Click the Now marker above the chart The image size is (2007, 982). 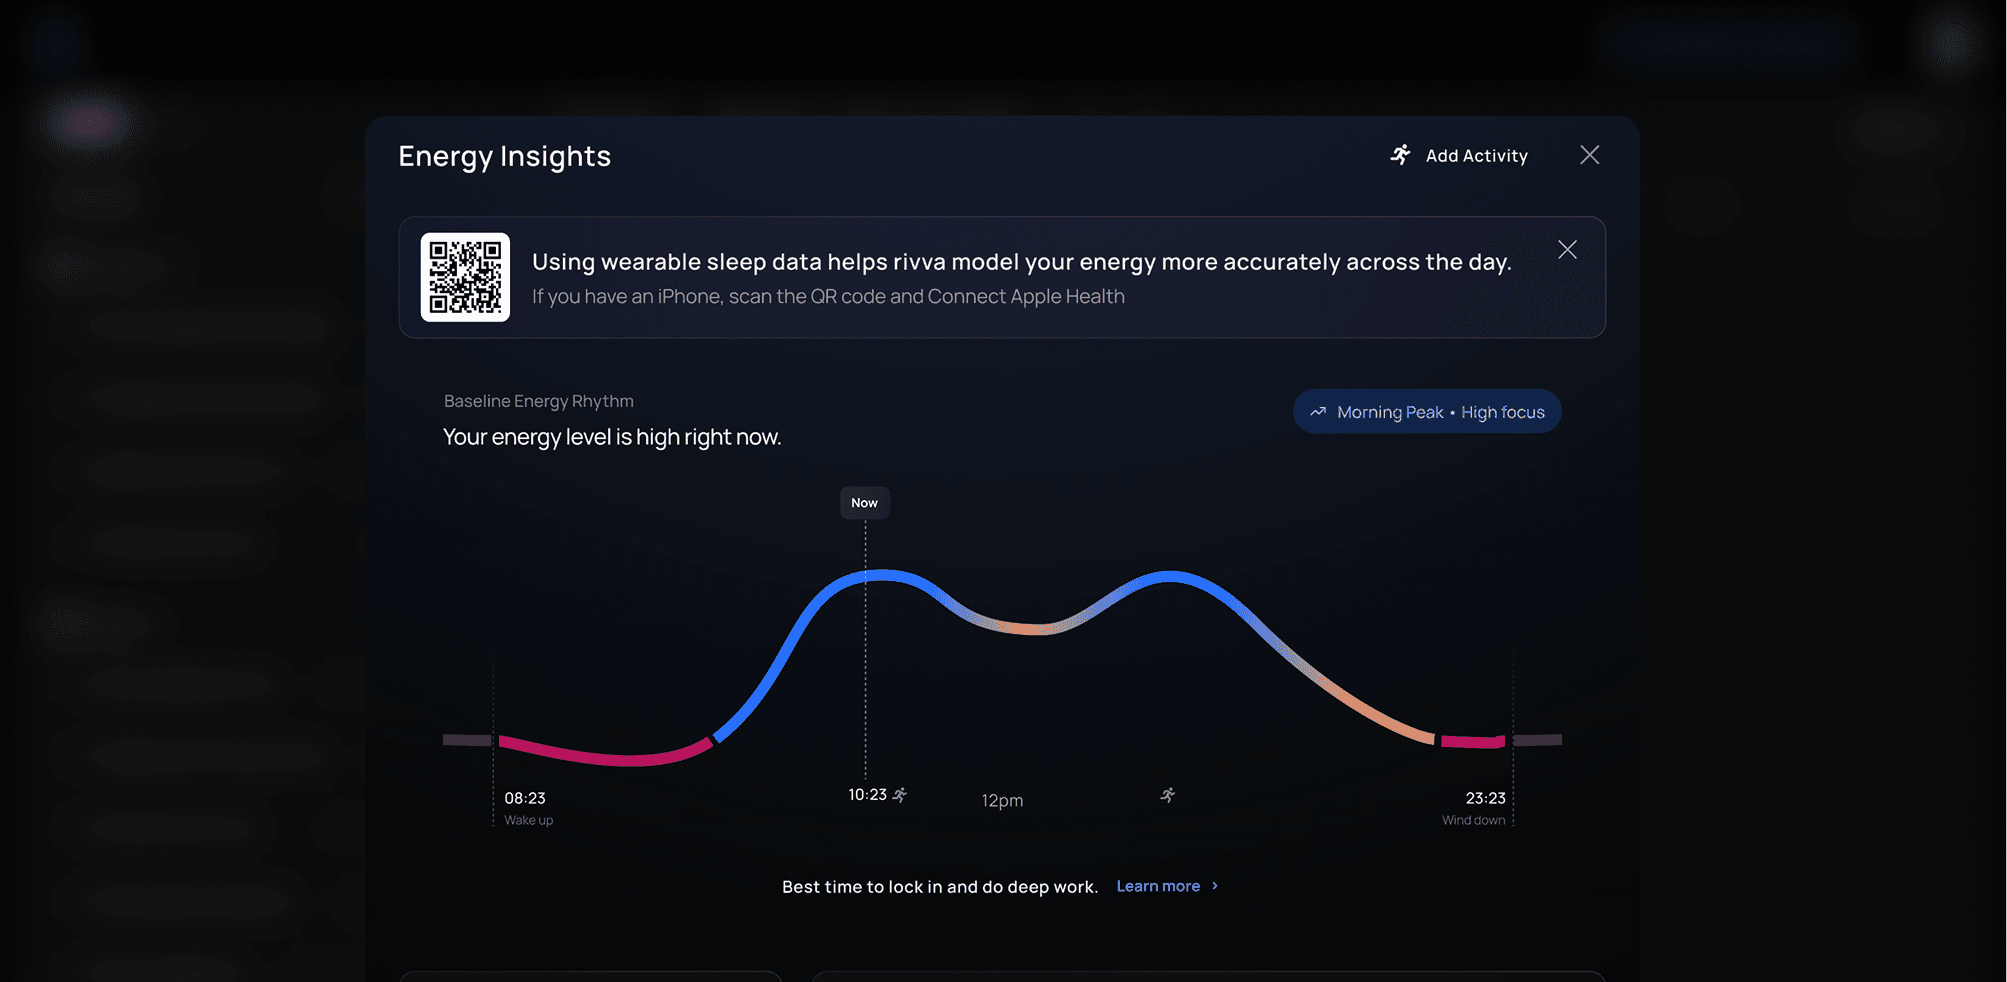coord(864,502)
